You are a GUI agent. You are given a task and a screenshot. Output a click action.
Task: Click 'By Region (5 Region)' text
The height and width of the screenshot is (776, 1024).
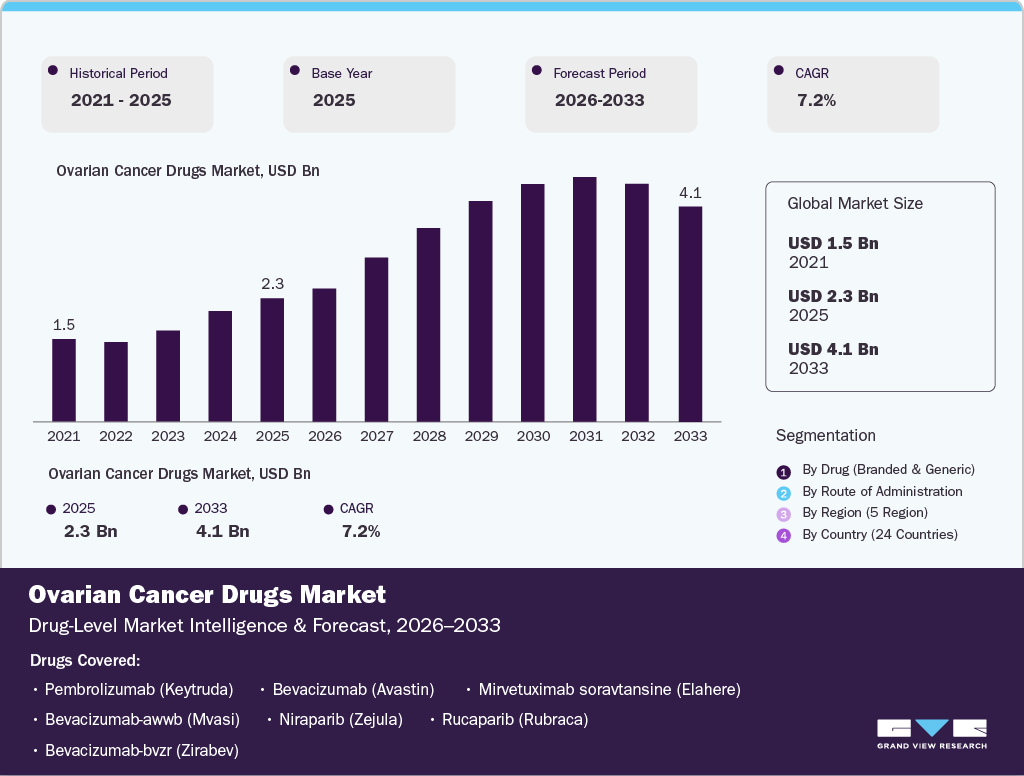pyautogui.click(x=865, y=513)
